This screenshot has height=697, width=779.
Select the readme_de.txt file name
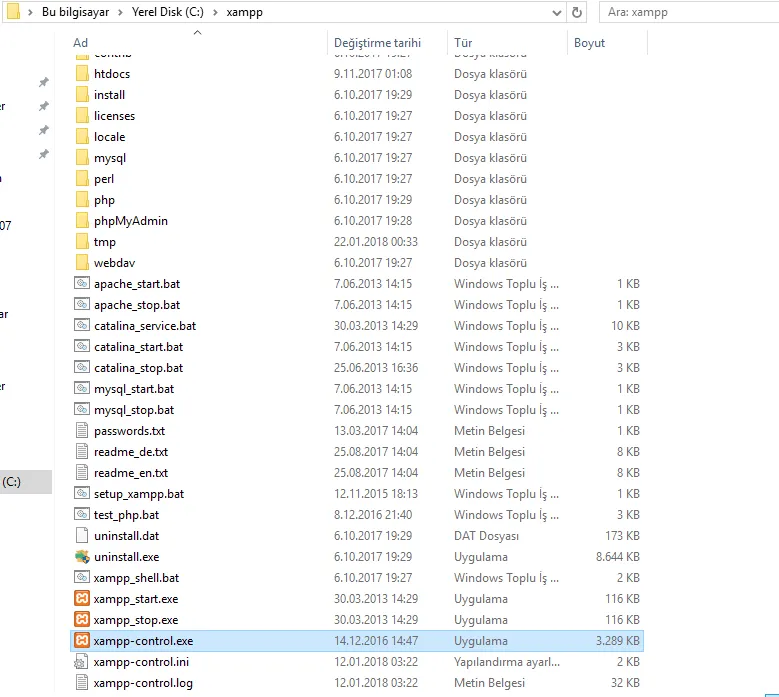[x=131, y=452]
